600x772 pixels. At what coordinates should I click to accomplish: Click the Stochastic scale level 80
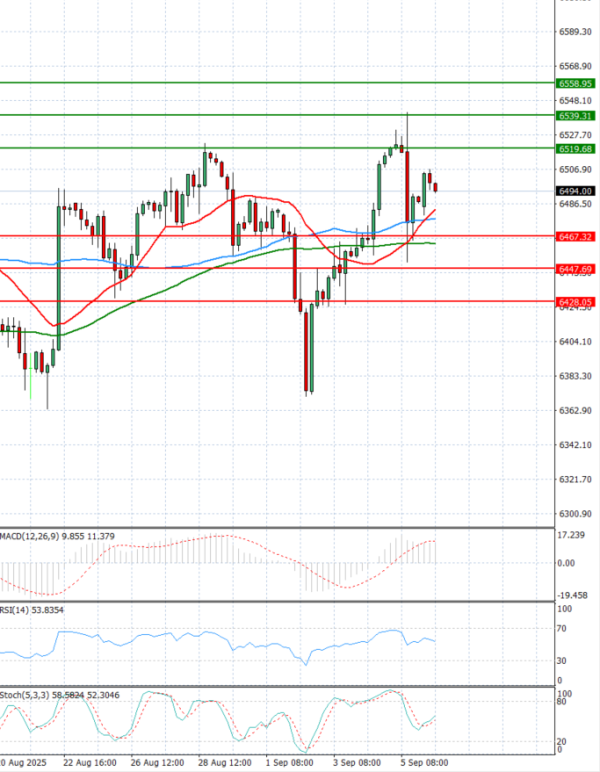click(562, 702)
